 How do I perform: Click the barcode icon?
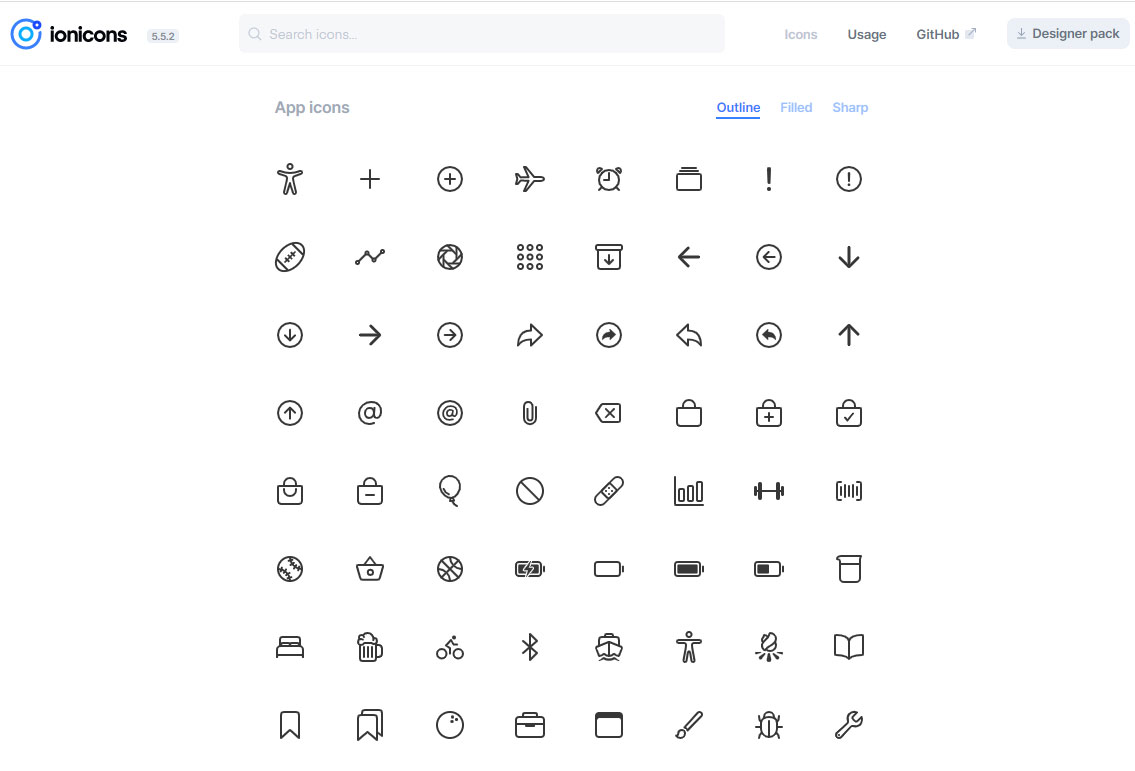848,491
